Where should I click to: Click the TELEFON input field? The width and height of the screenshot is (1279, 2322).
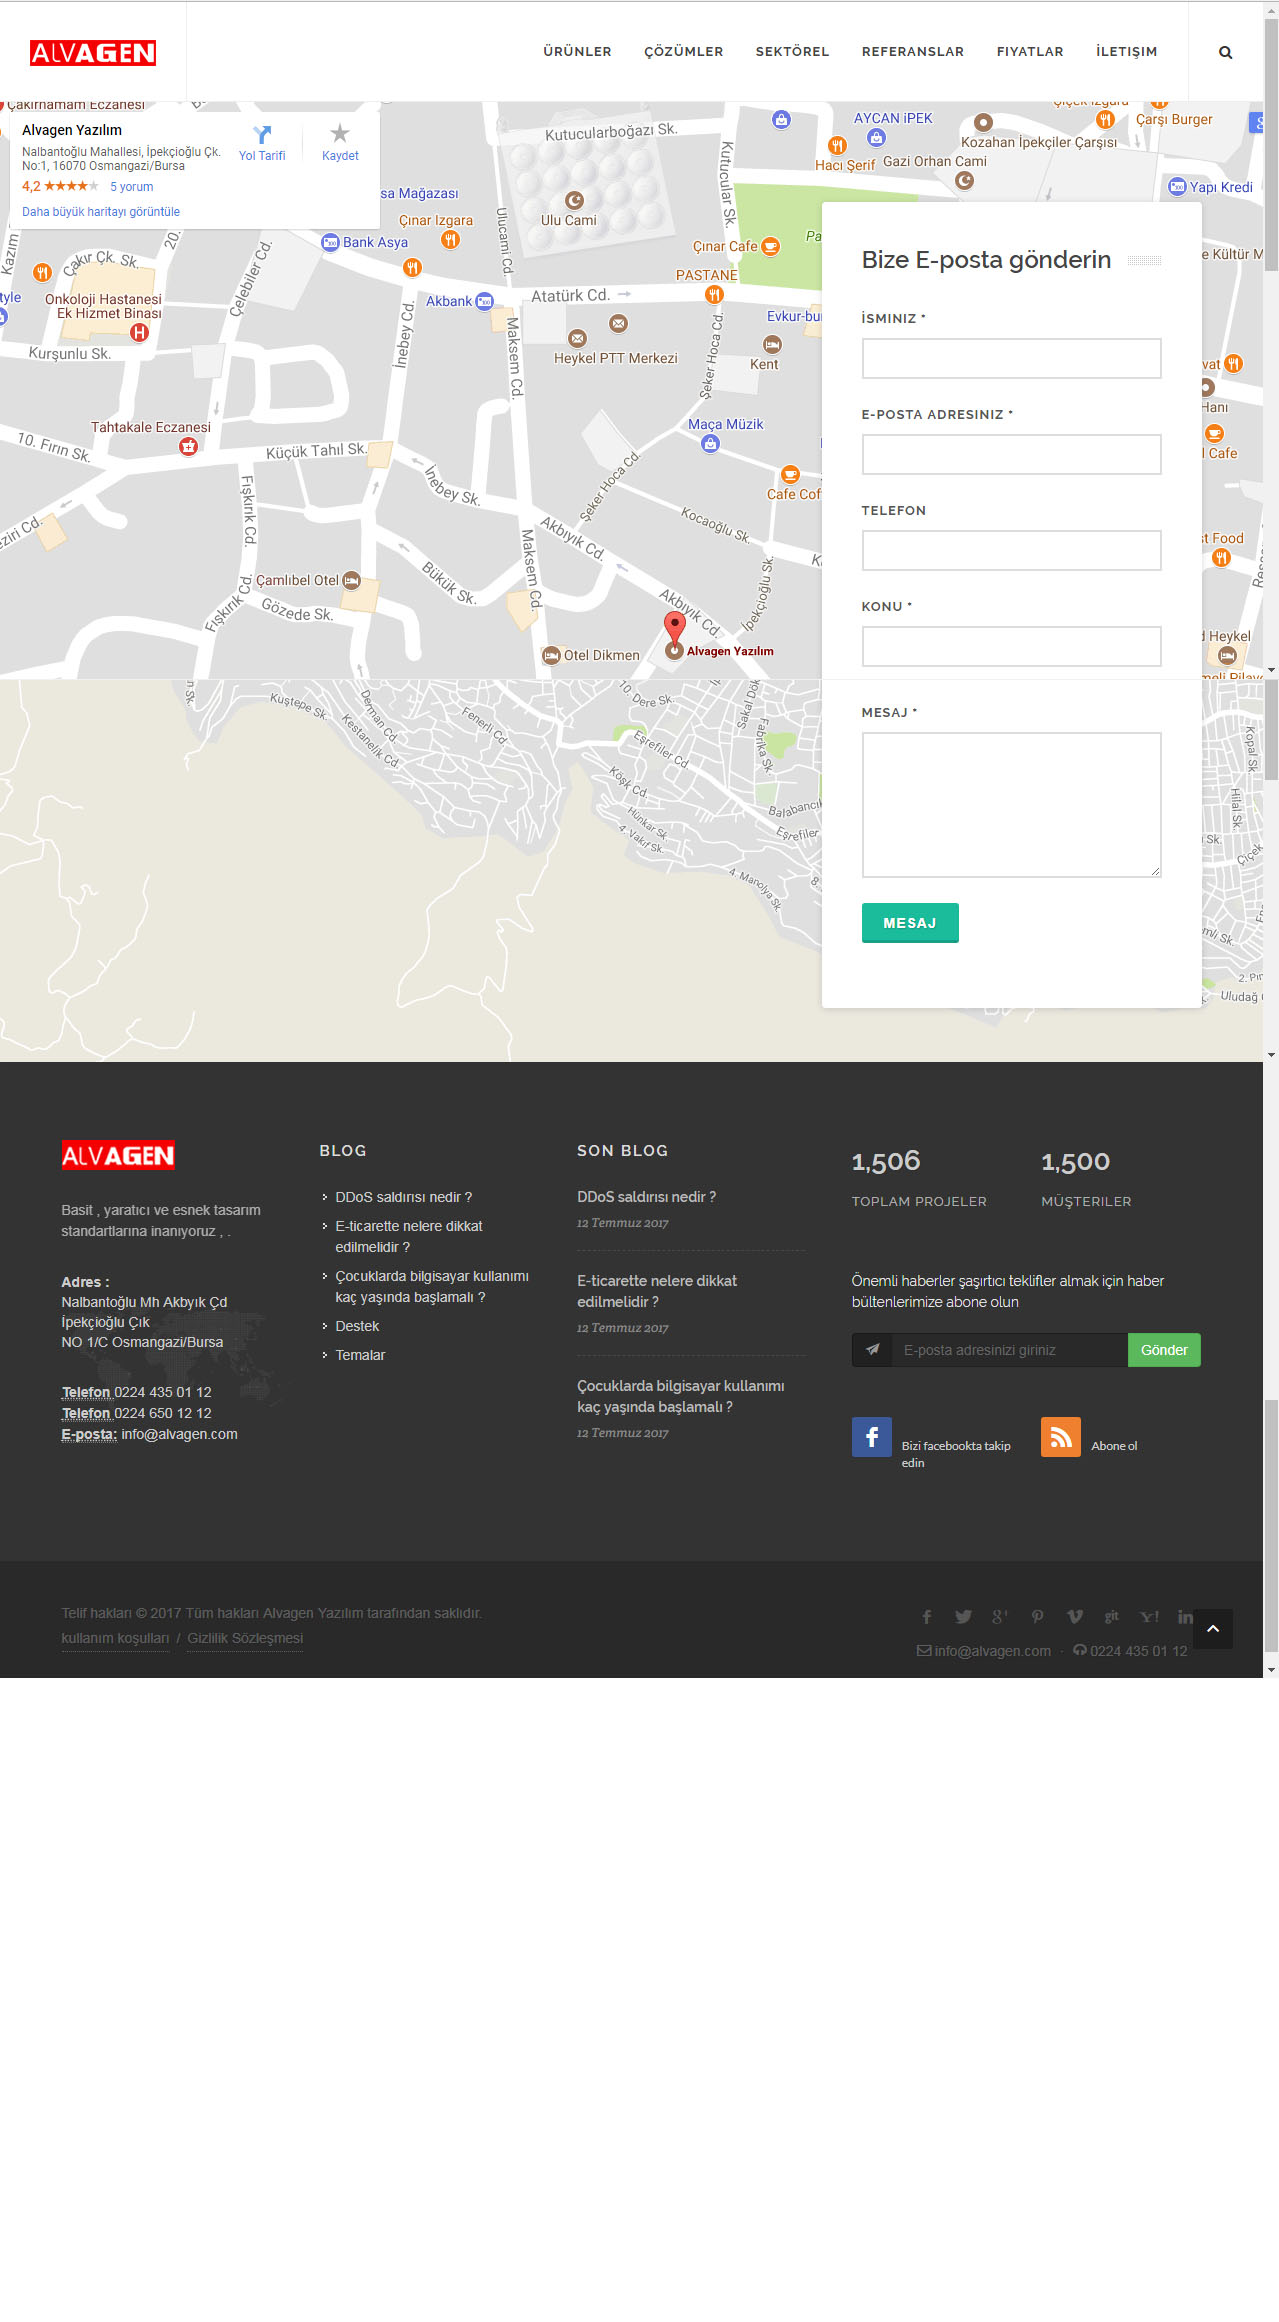(1011, 550)
